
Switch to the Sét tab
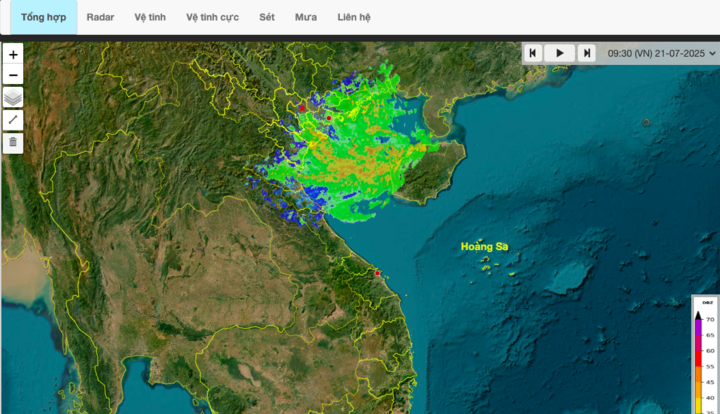267,17
